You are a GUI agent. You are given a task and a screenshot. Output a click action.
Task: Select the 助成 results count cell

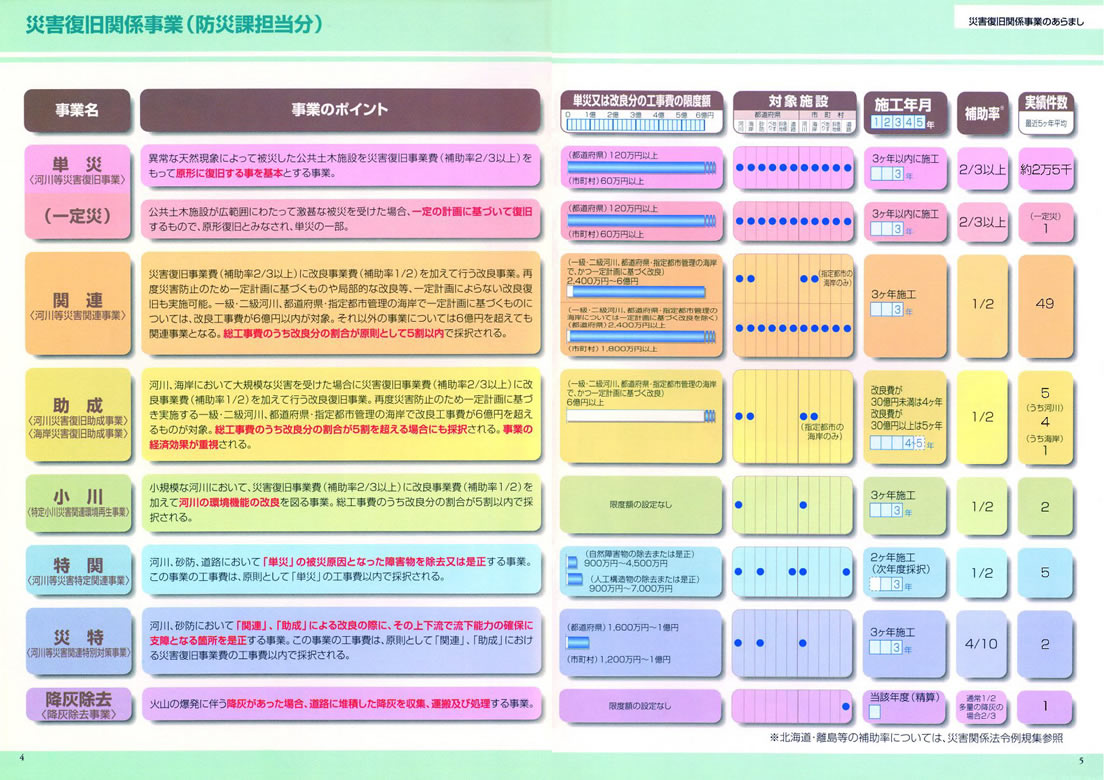coord(1046,417)
